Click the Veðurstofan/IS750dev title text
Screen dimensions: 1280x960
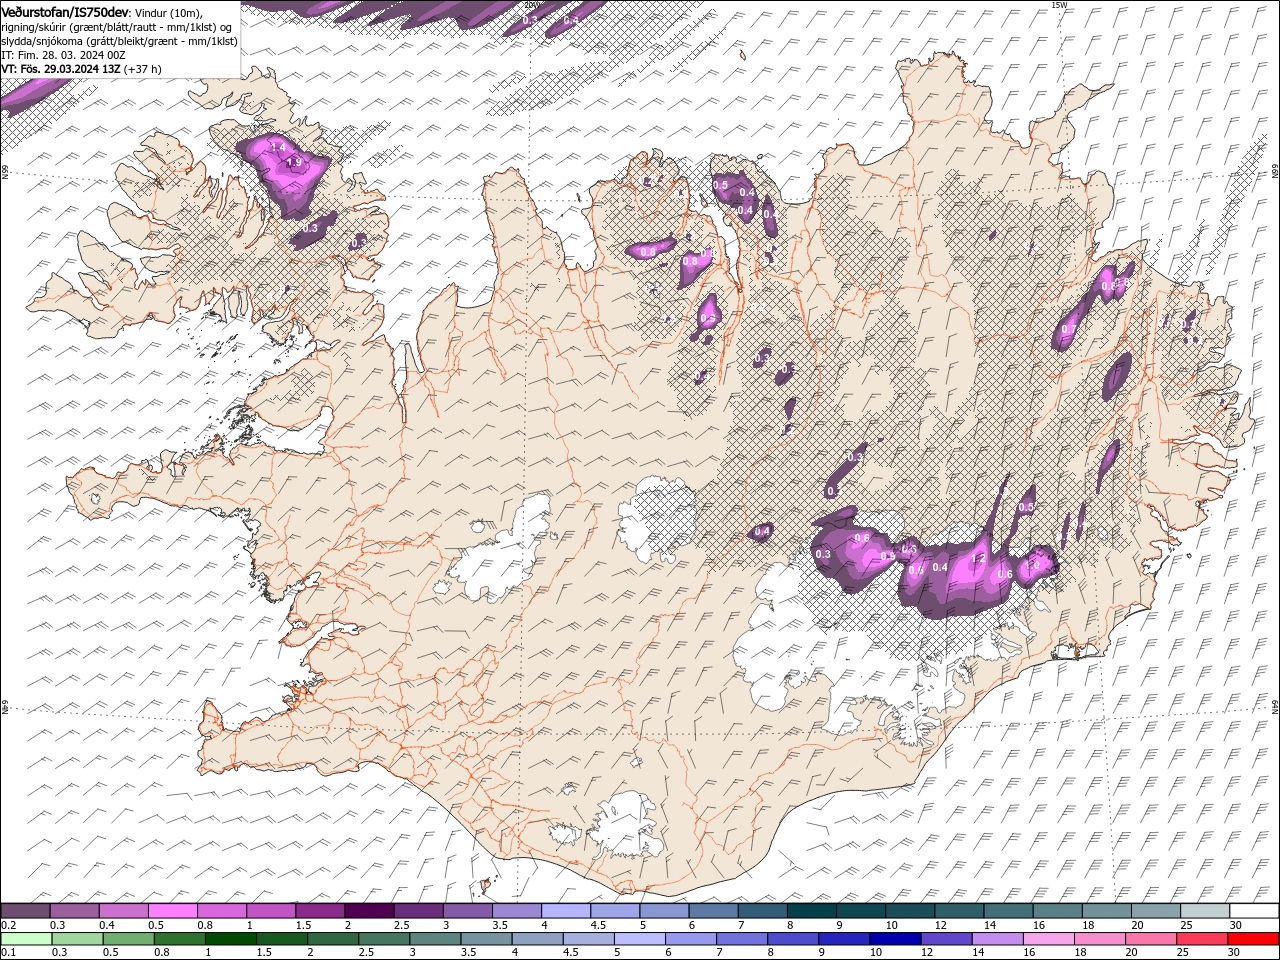tap(65, 11)
